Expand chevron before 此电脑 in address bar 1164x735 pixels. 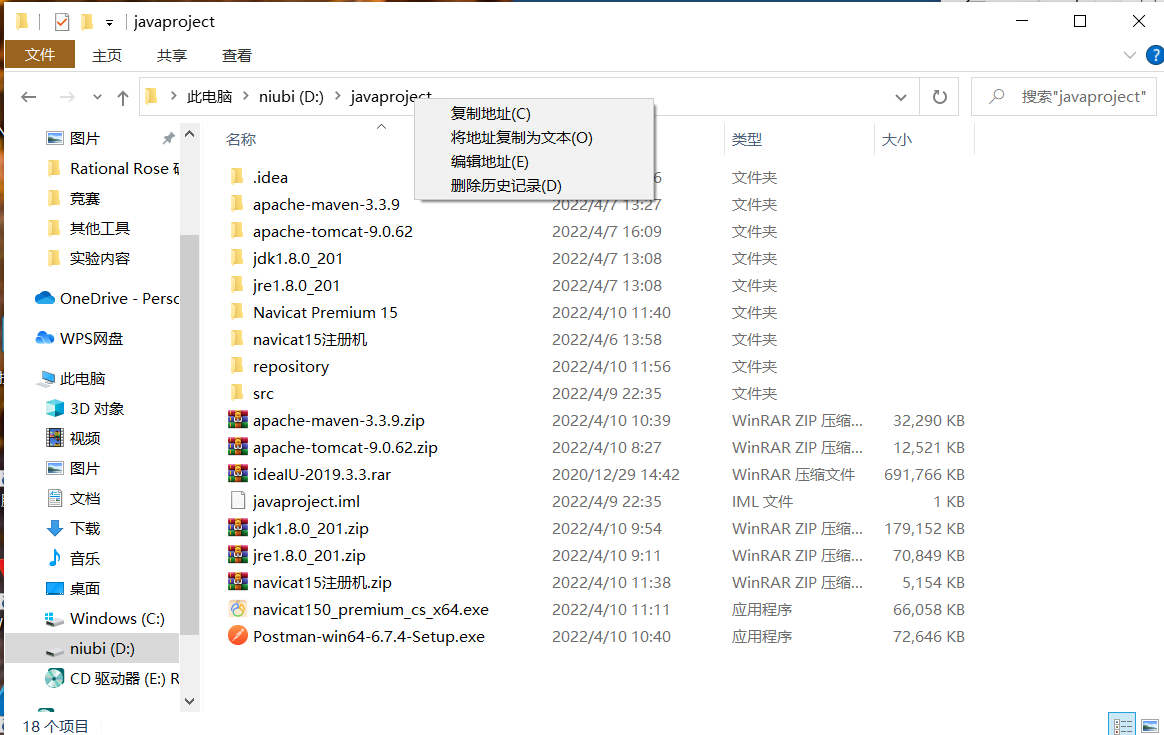(x=173, y=96)
